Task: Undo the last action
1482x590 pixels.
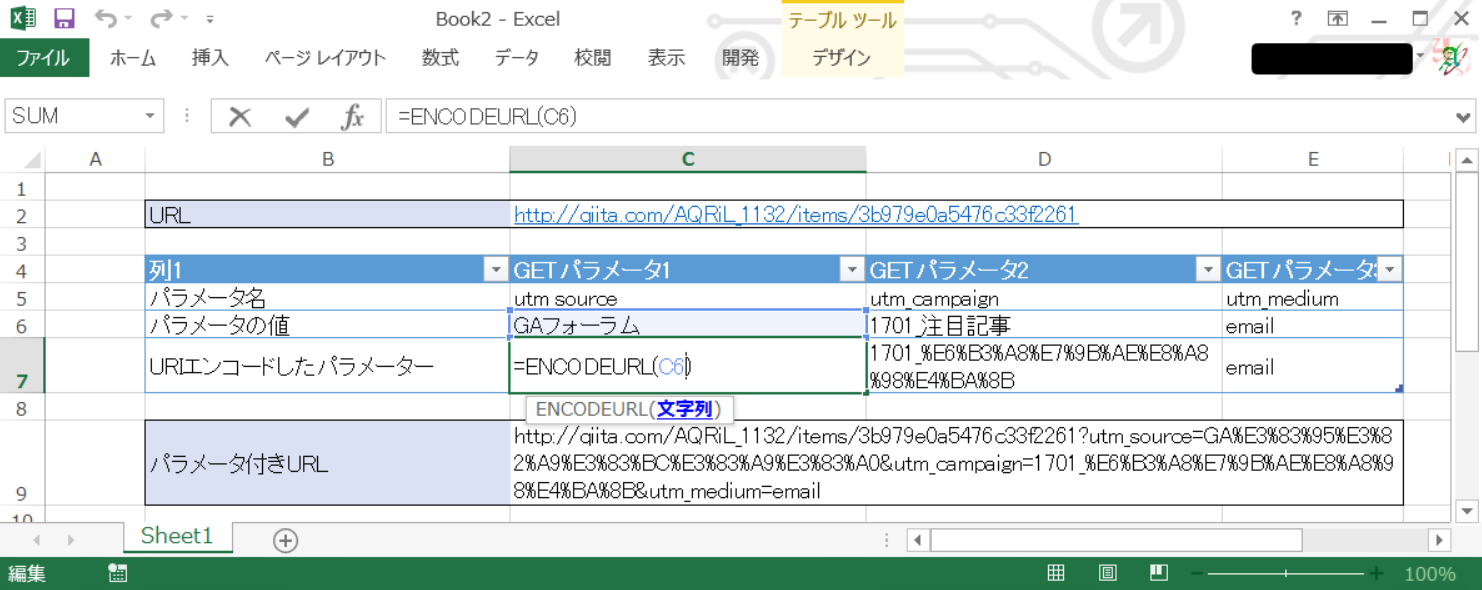Action: 106,18
